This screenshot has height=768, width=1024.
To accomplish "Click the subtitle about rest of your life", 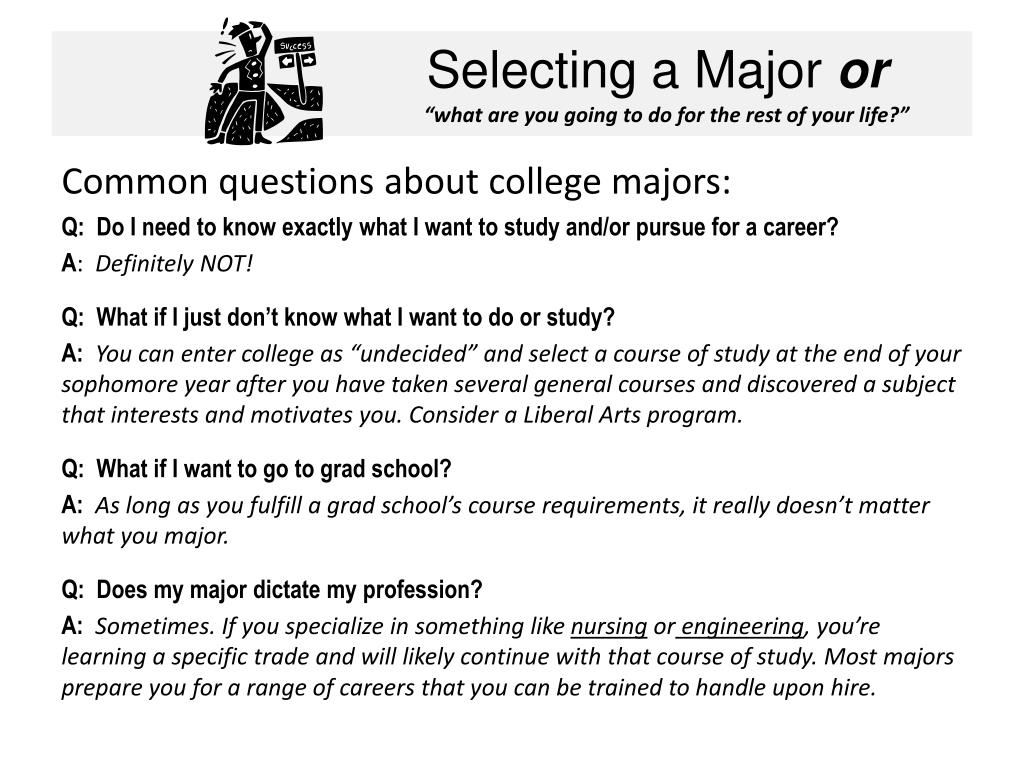I will (667, 116).
